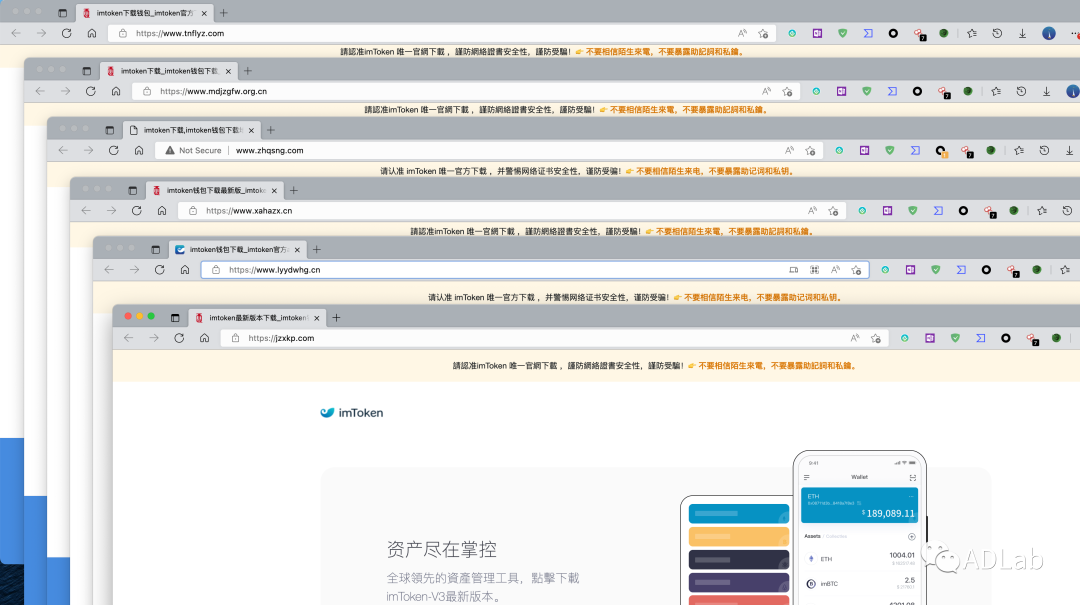Image resolution: width=1080 pixels, height=605 pixels.
Task: Select the blue ETH balance card in phone mockup
Action: click(858, 505)
